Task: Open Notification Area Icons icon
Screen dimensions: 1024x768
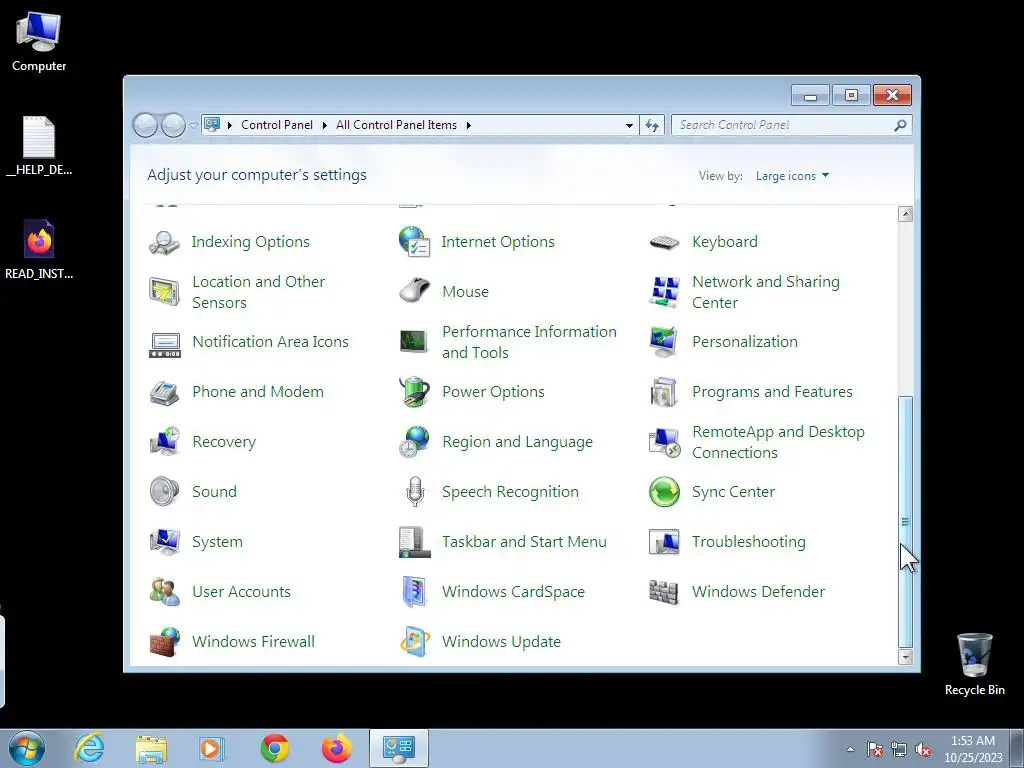Action: pos(165,344)
